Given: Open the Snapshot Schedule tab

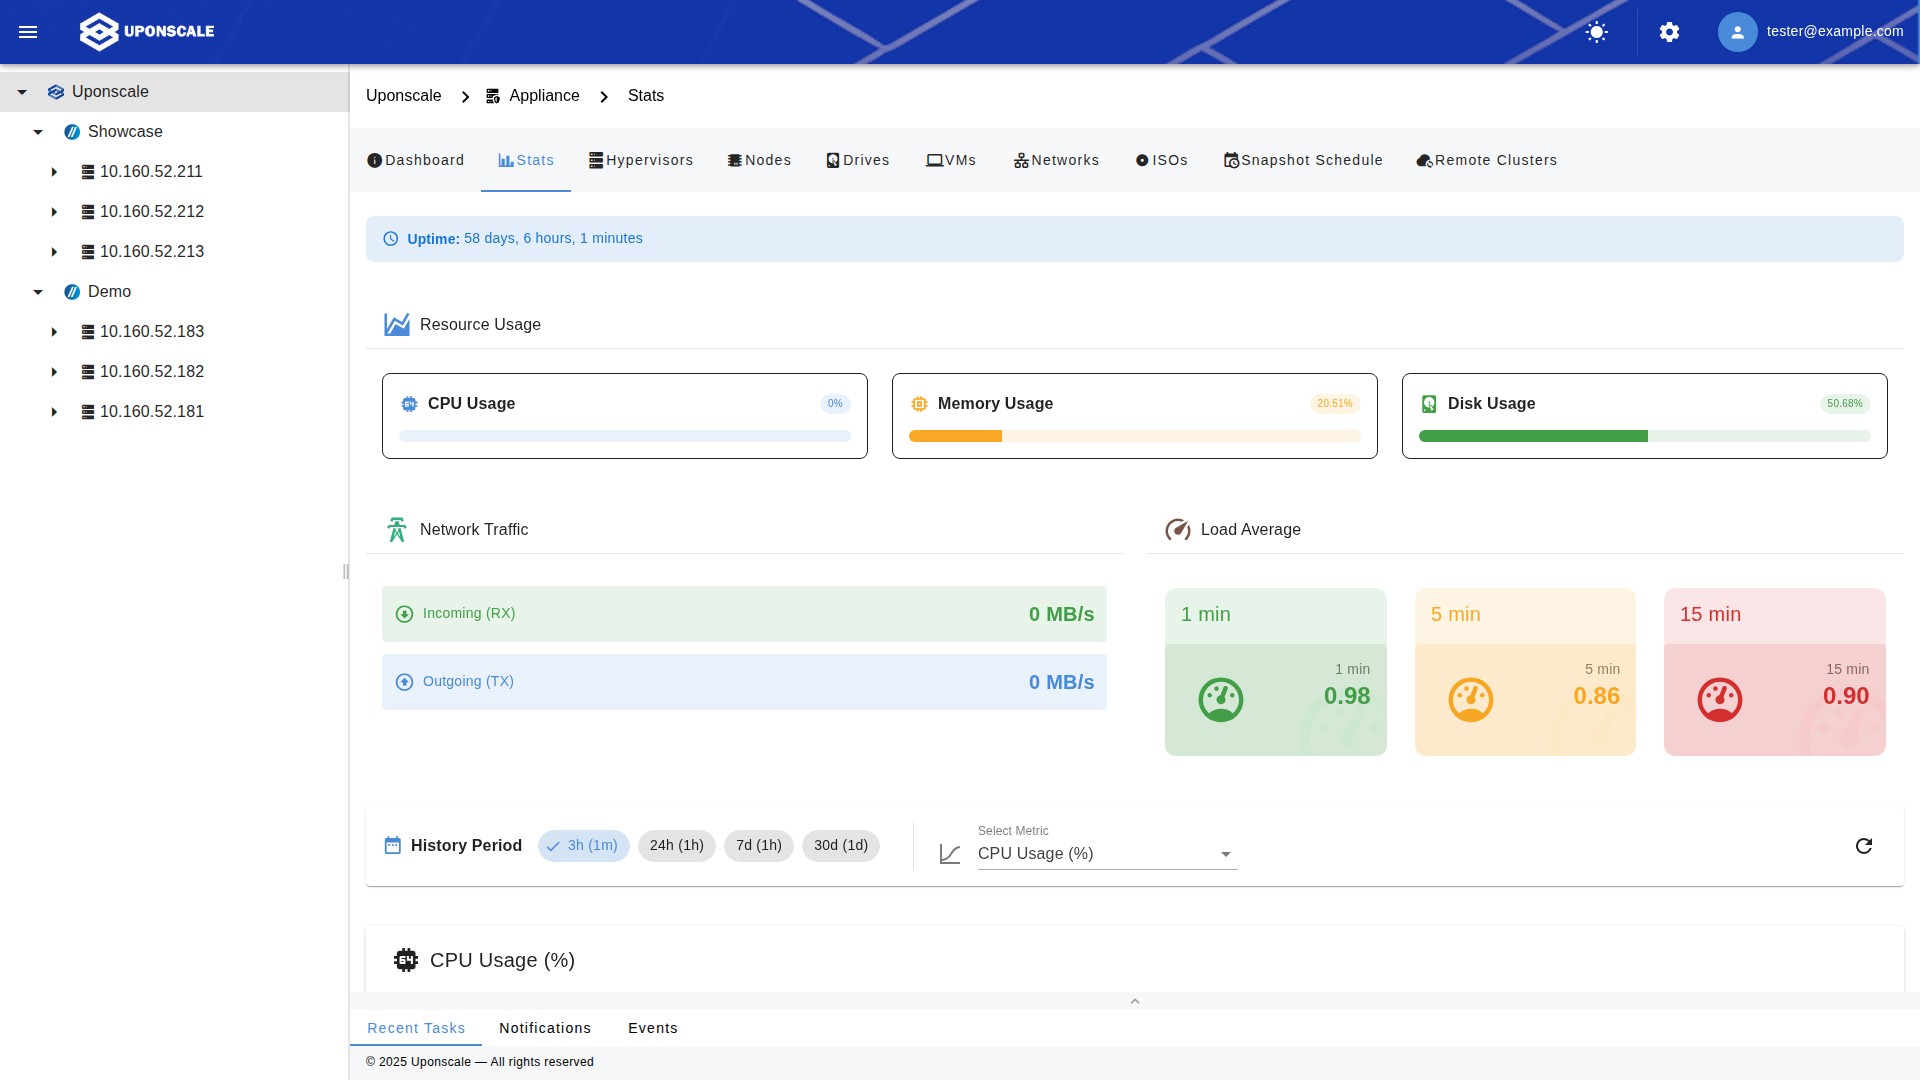Looking at the screenshot, I should click(x=1303, y=160).
